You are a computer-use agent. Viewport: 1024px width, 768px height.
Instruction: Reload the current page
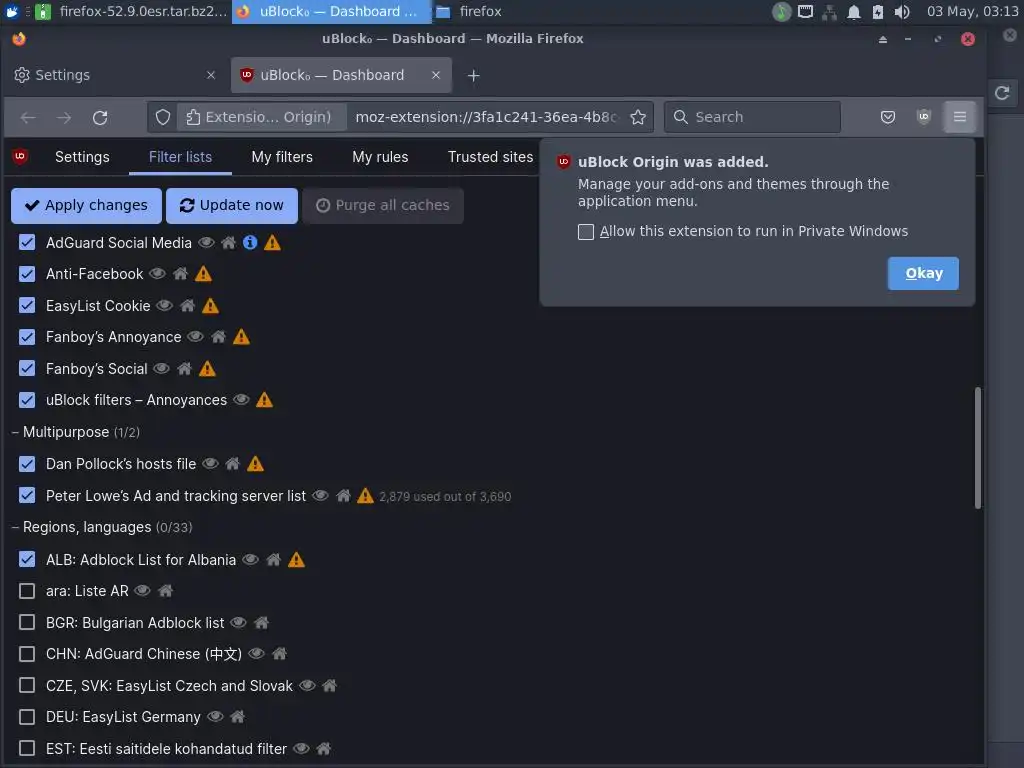pos(100,118)
